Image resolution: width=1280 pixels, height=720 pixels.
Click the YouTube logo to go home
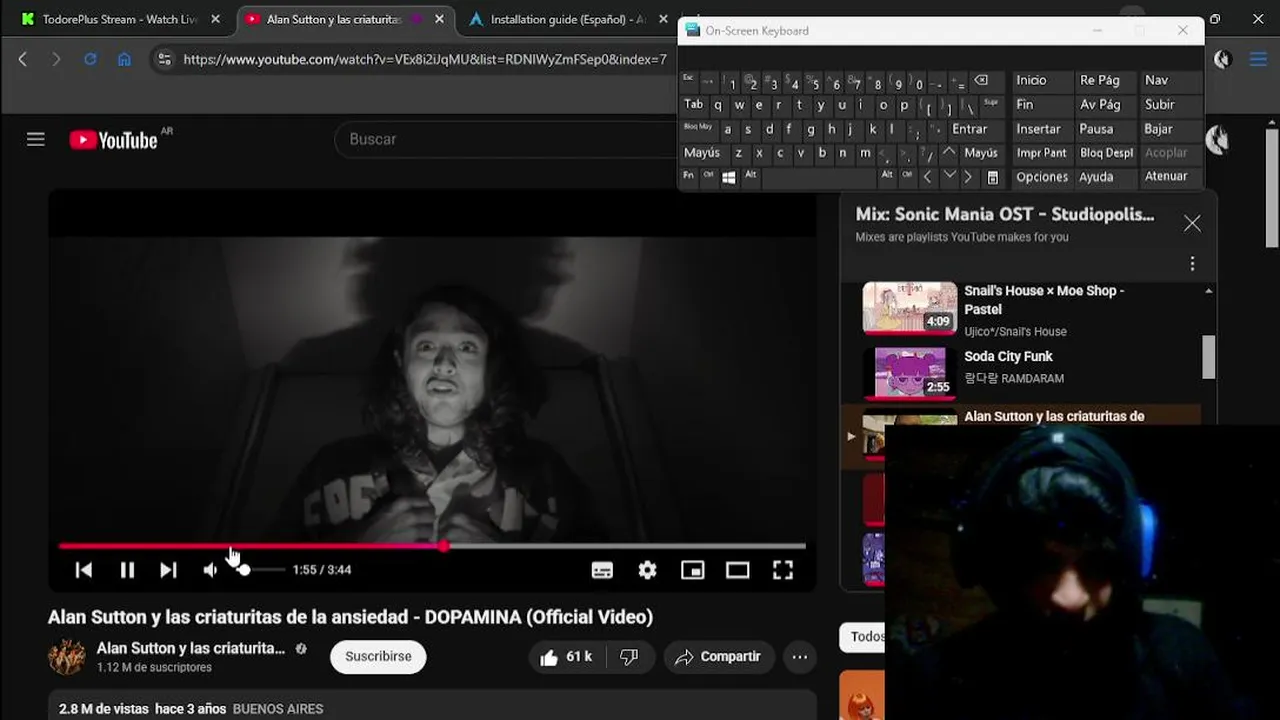pos(113,140)
